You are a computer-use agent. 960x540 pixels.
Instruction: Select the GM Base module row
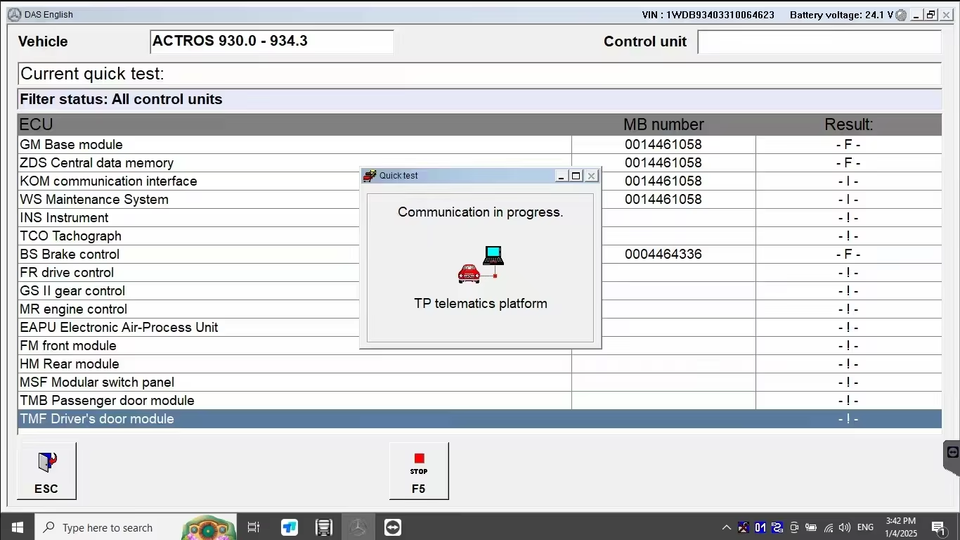pyautogui.click(x=479, y=144)
